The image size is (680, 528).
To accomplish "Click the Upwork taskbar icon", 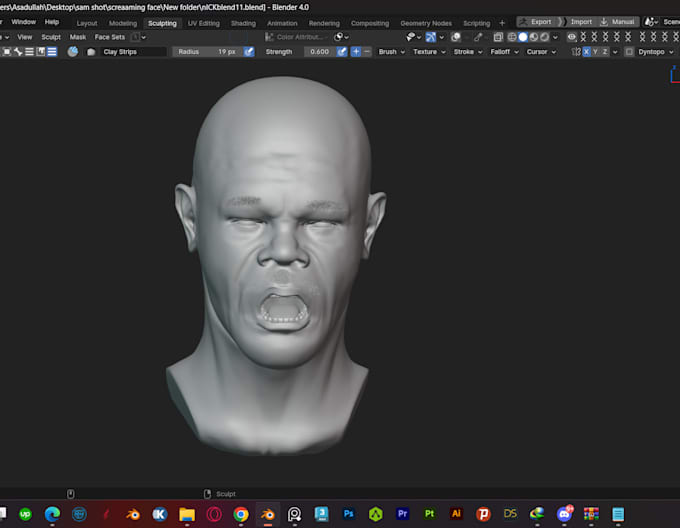I will 26,514.
